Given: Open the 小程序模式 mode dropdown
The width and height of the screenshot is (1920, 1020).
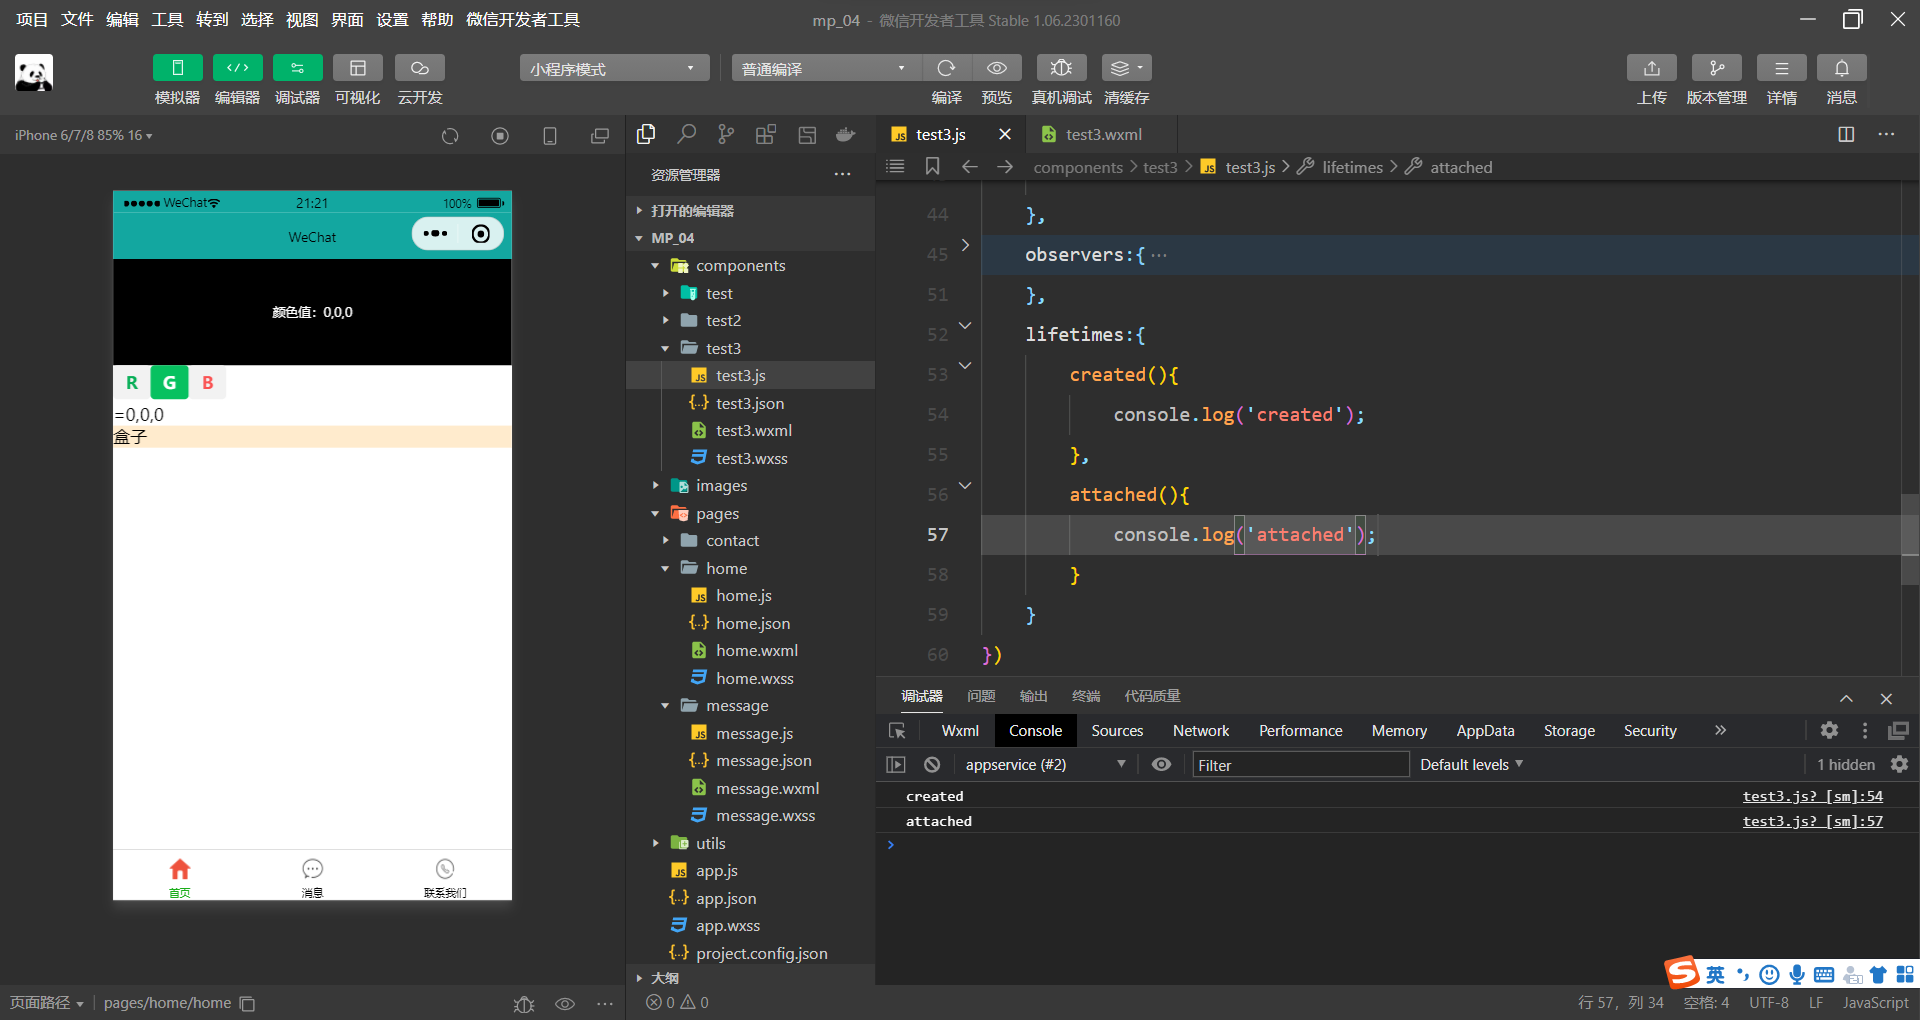Looking at the screenshot, I should click(613, 68).
